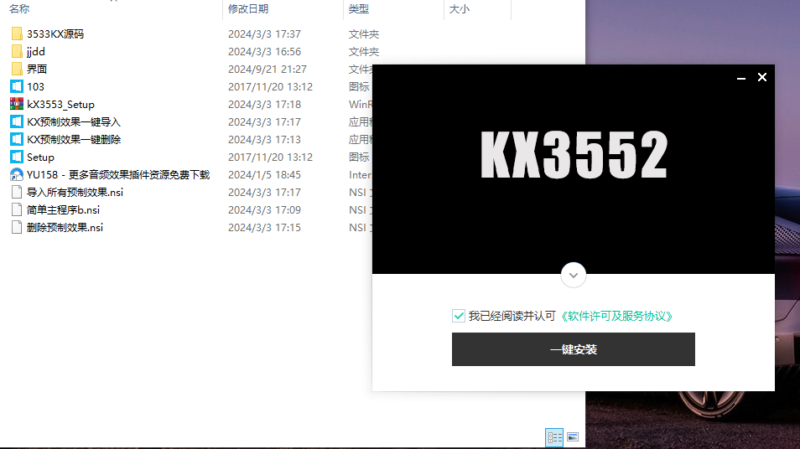This screenshot has height=449, width=800.
Task: Click the 一键安装 install button
Action: coord(573,350)
